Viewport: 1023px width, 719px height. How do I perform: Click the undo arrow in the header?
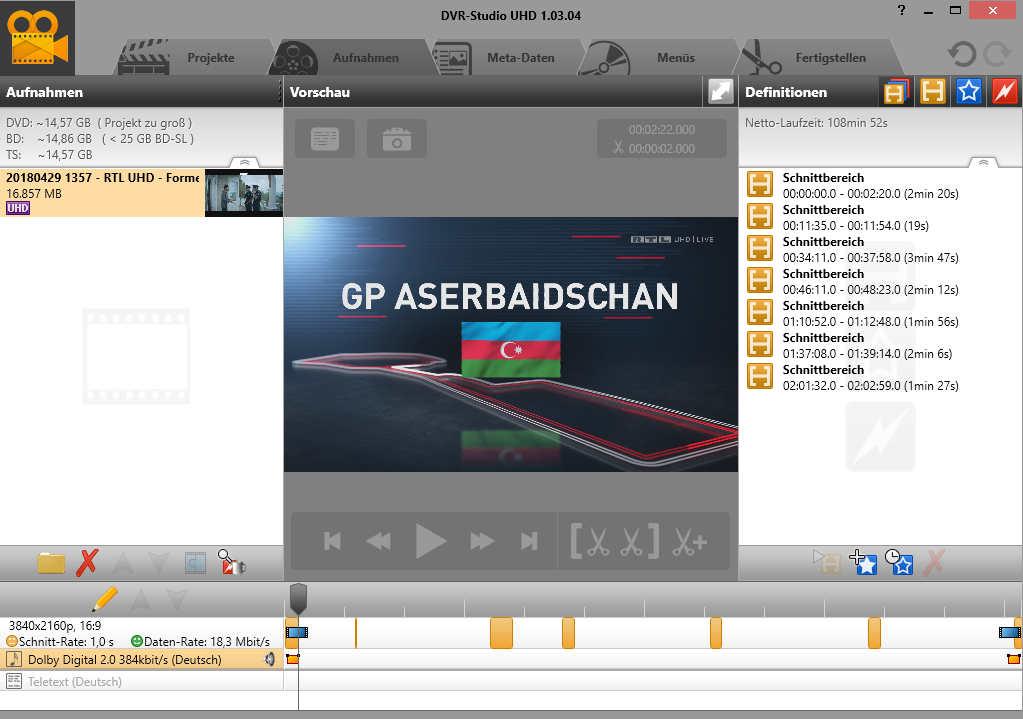(x=962, y=54)
